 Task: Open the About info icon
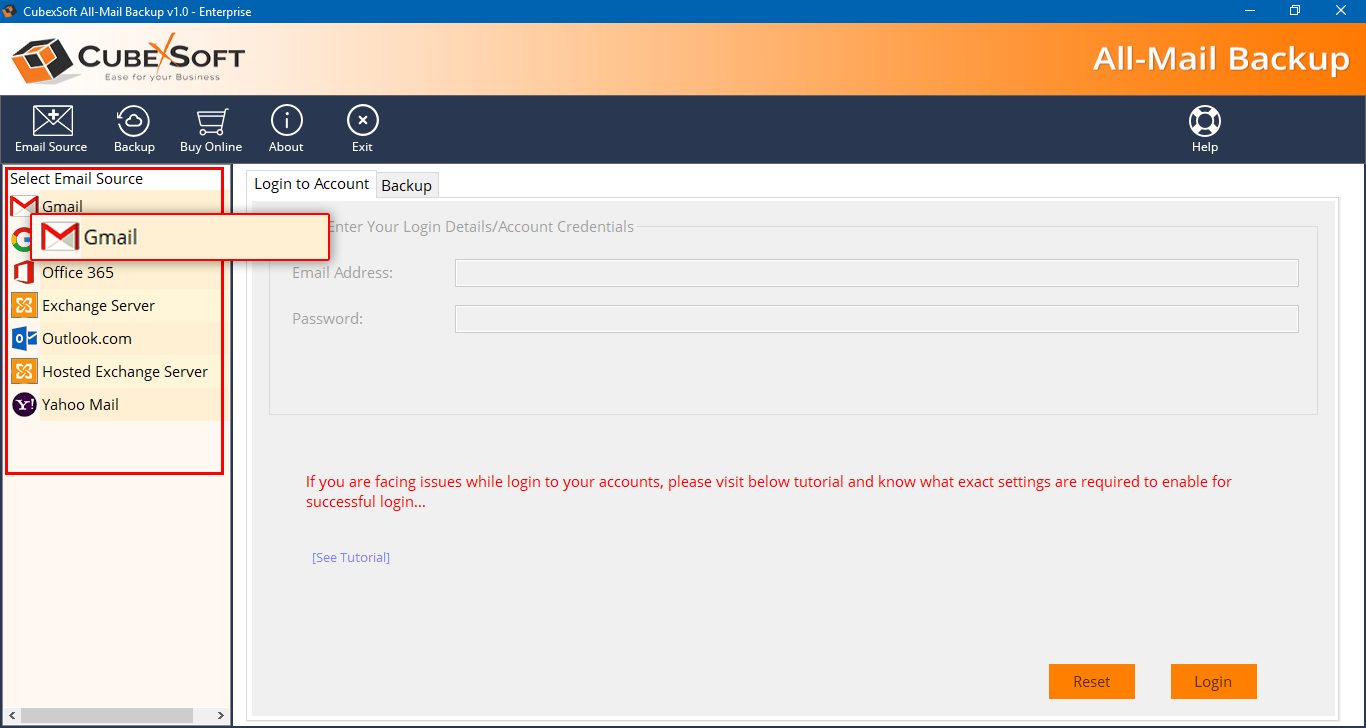pos(286,122)
